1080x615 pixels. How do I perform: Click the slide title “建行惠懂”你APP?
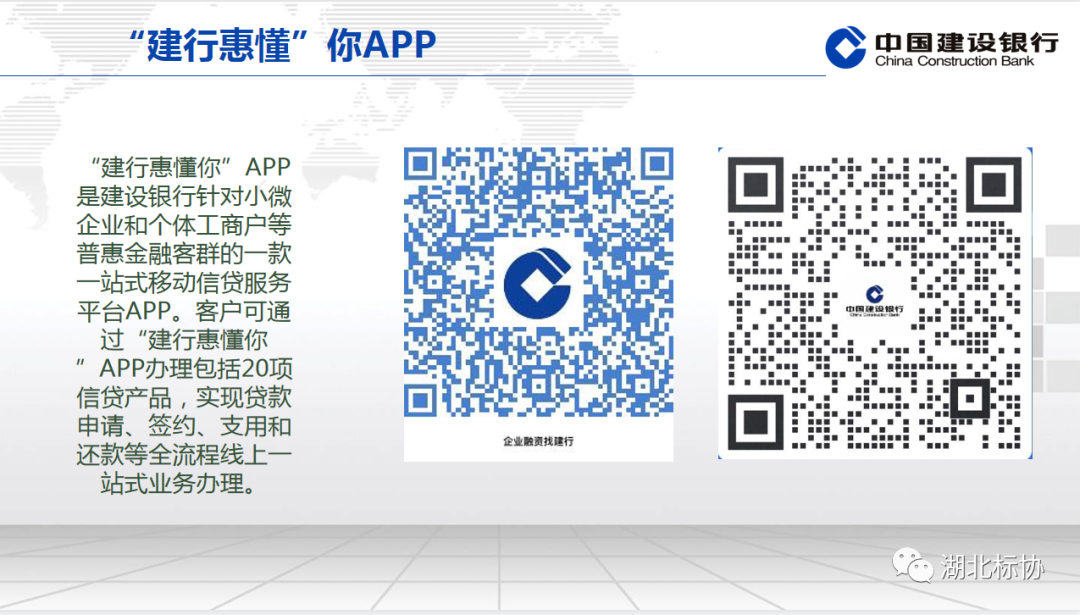pos(282,45)
